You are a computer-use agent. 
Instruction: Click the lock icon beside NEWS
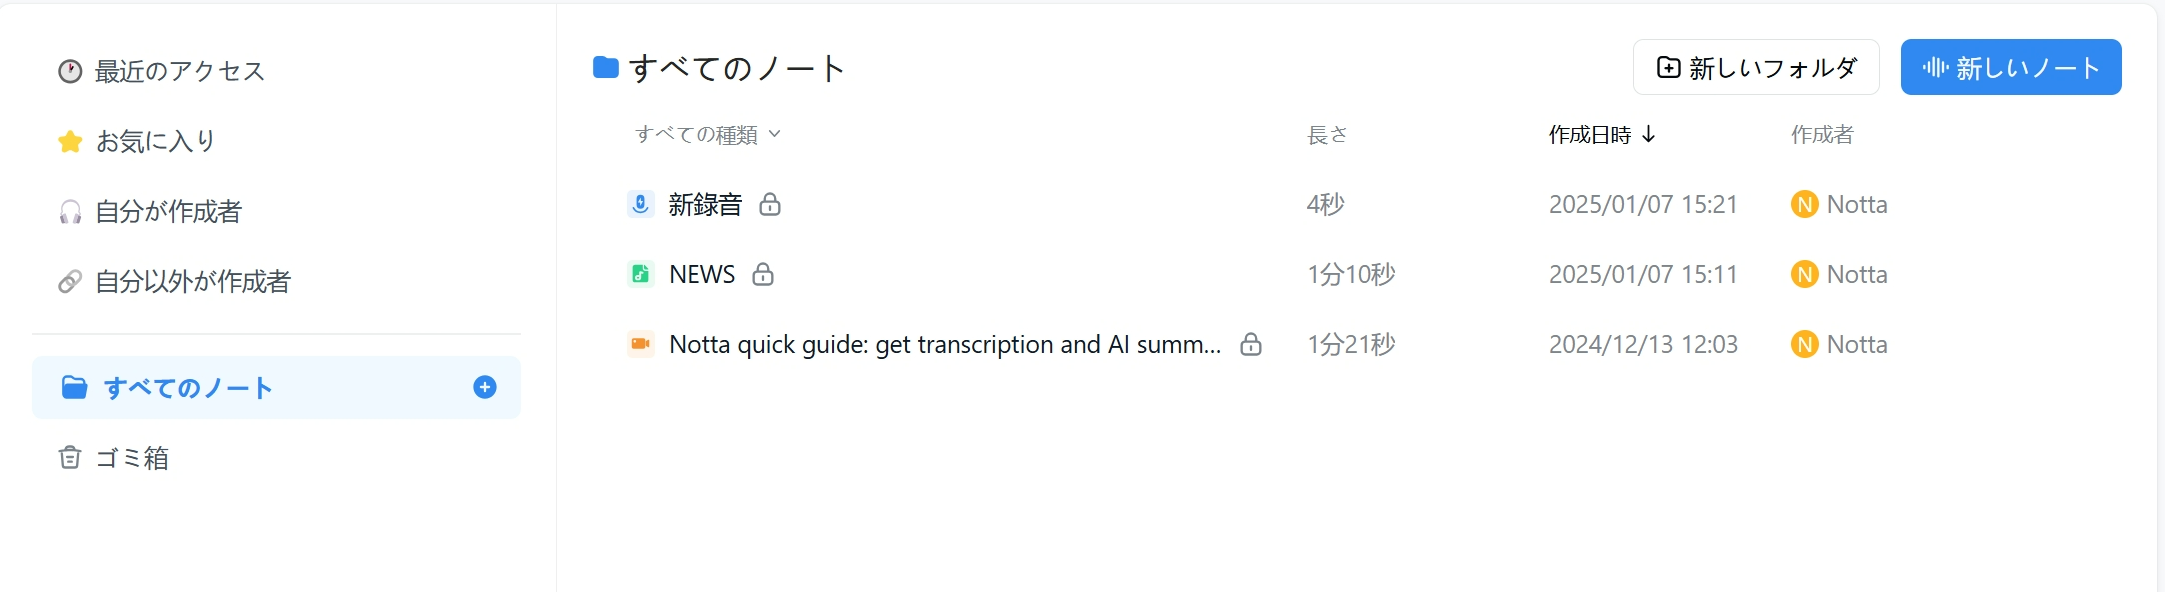point(763,274)
